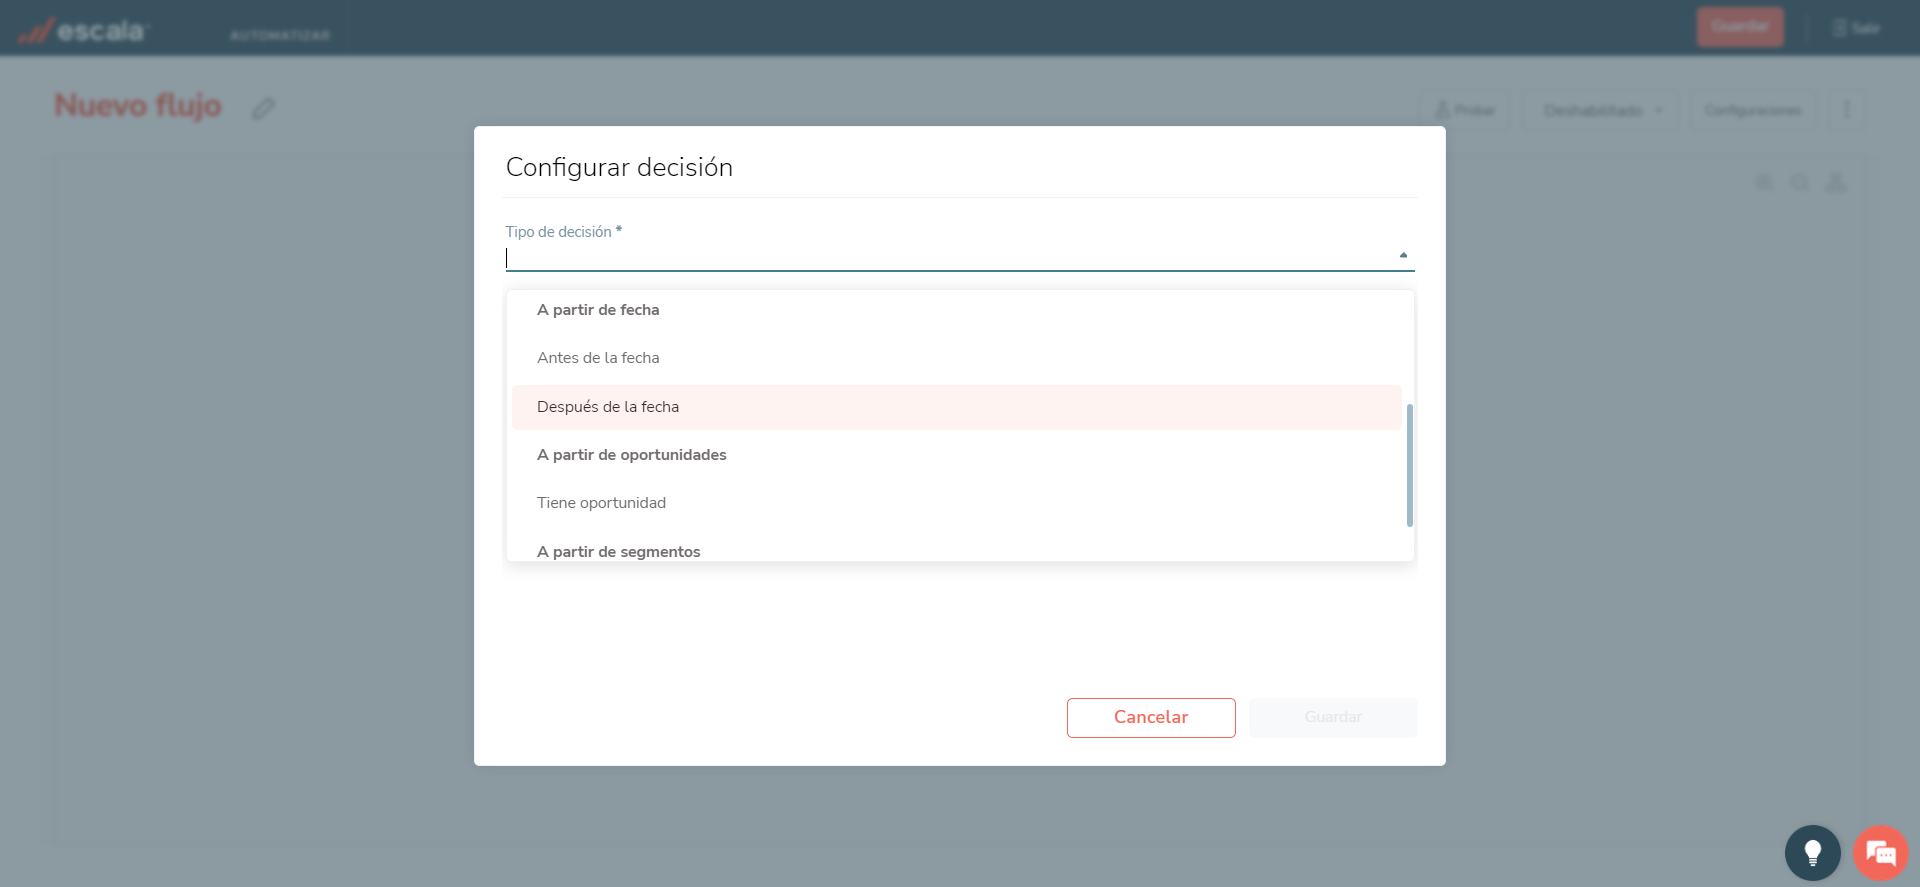Open the three-dot more options menu
The width and height of the screenshot is (1920, 887).
coord(1846,109)
